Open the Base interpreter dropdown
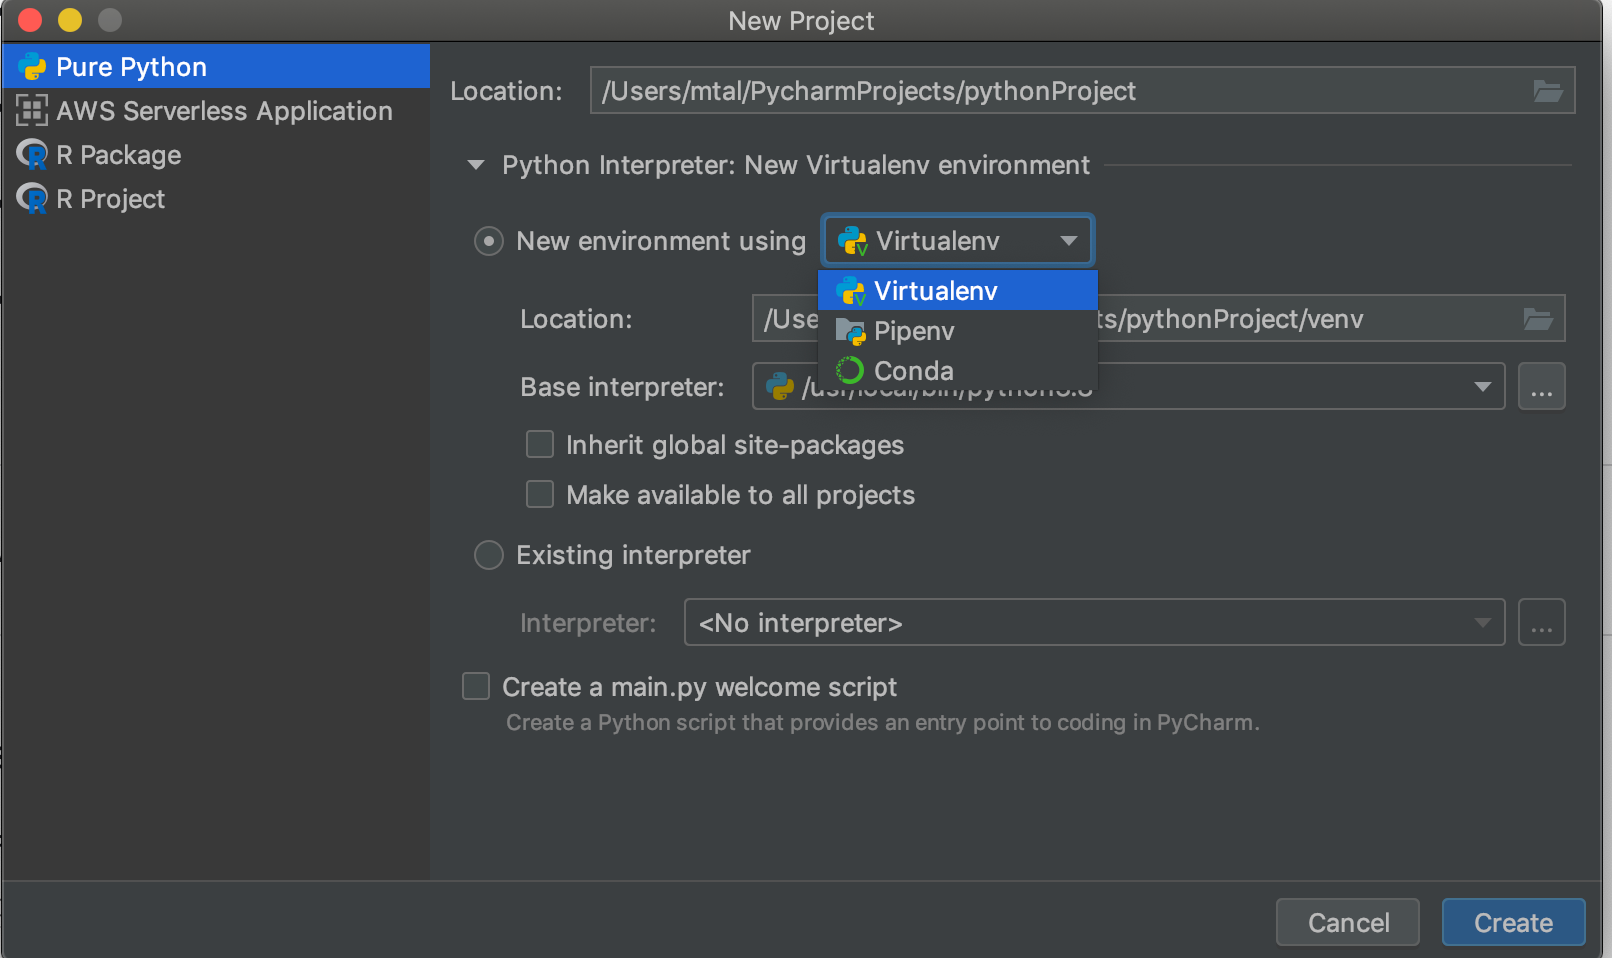This screenshot has width=1612, height=958. (1481, 386)
